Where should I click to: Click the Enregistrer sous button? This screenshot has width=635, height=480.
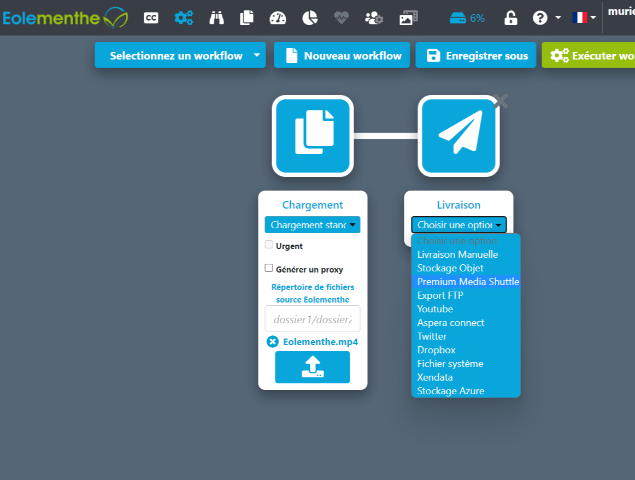[476, 55]
